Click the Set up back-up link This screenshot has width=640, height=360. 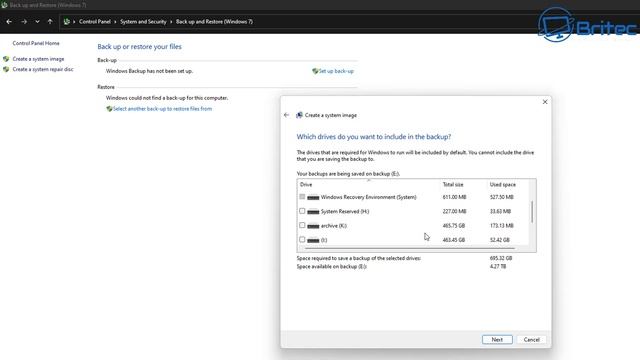pos(336,71)
